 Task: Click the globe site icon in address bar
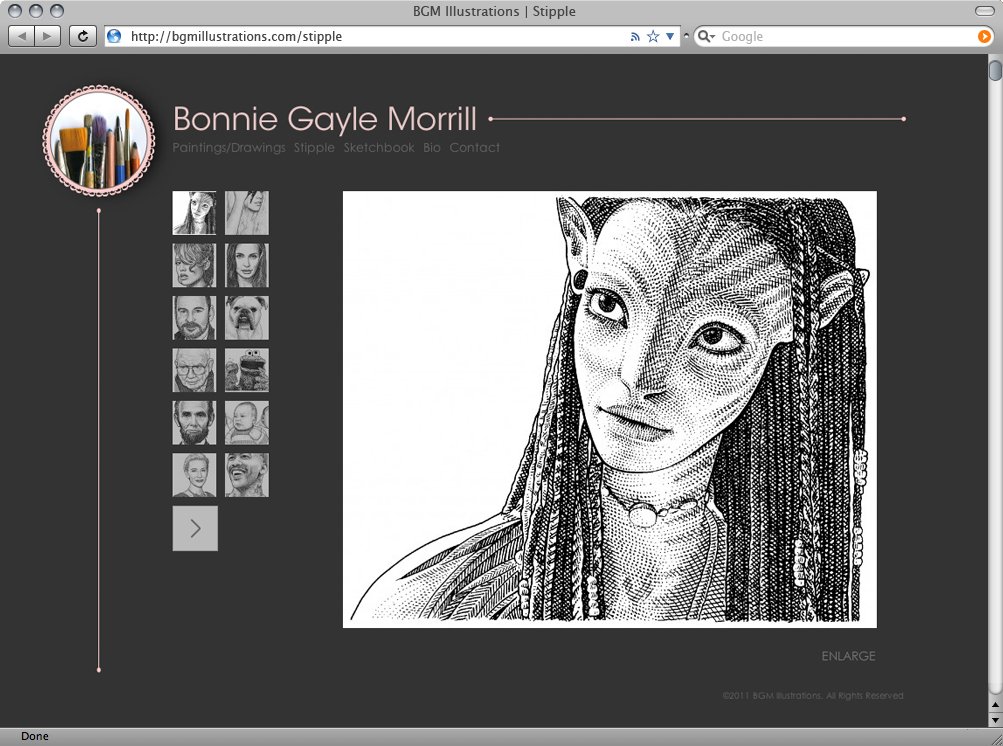point(115,36)
